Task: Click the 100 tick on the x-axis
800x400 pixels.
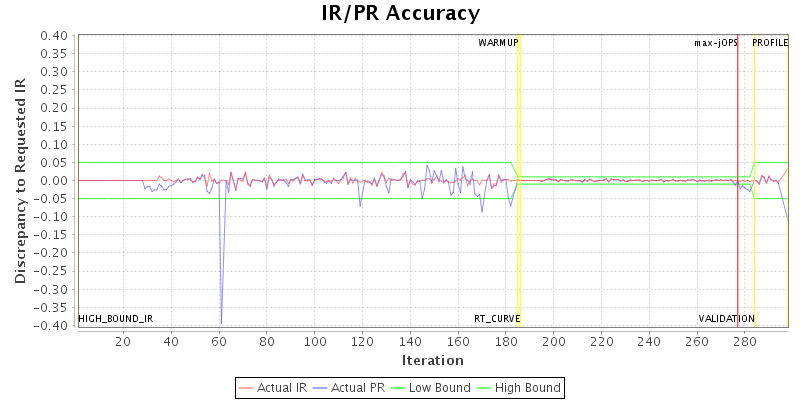Action: [315, 341]
